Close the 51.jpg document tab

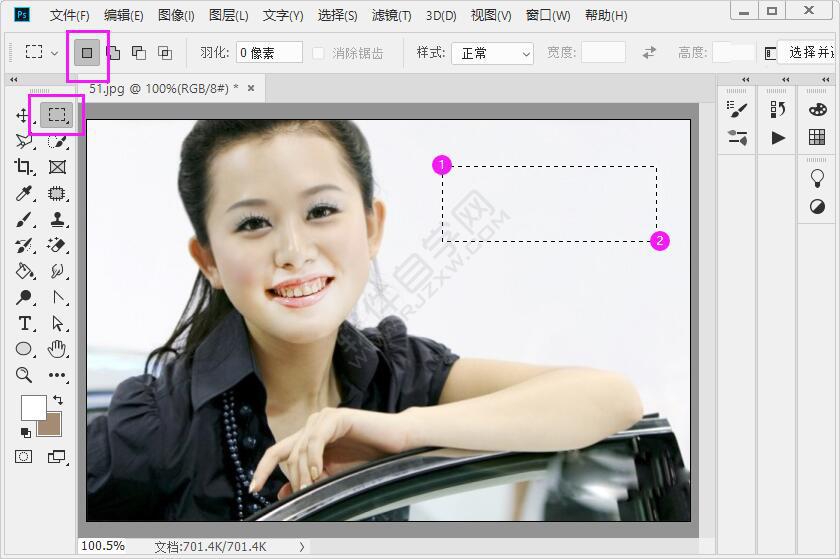coord(251,88)
